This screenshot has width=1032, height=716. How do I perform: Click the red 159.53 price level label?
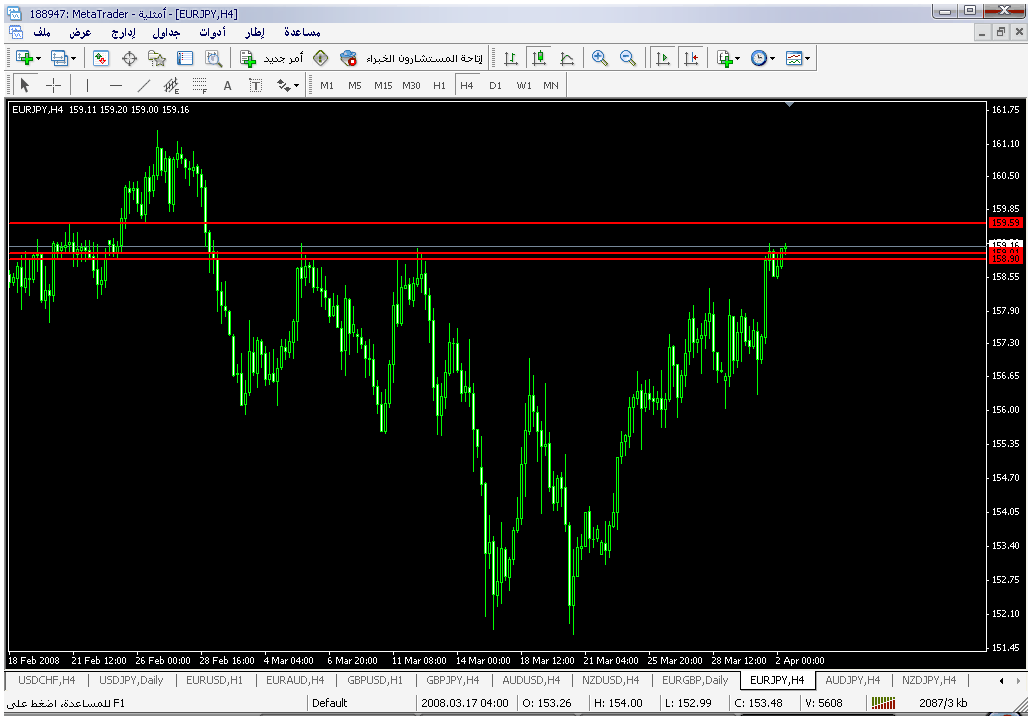(1004, 222)
